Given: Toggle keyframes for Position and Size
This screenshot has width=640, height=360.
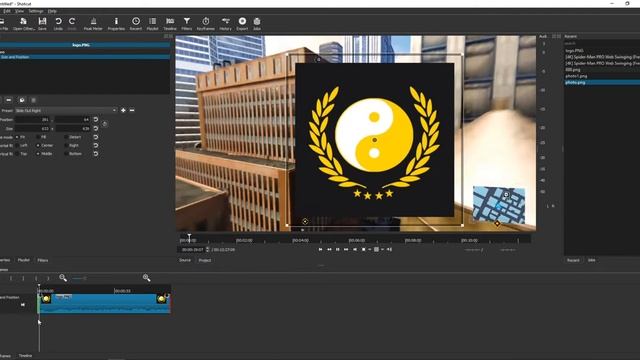Looking at the screenshot, I should pos(104,124).
